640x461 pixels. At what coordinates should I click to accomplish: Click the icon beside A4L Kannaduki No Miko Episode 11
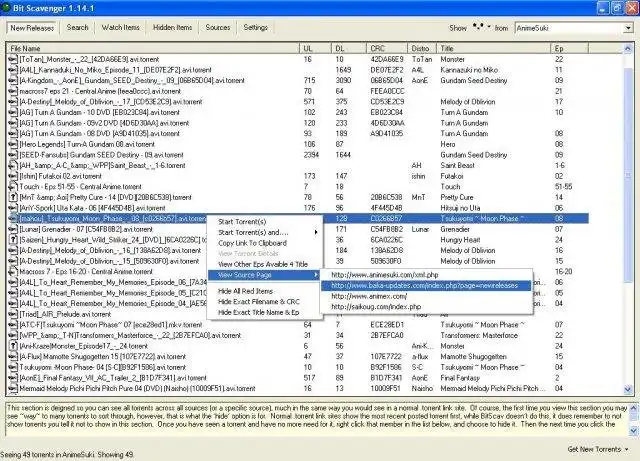tap(13, 70)
